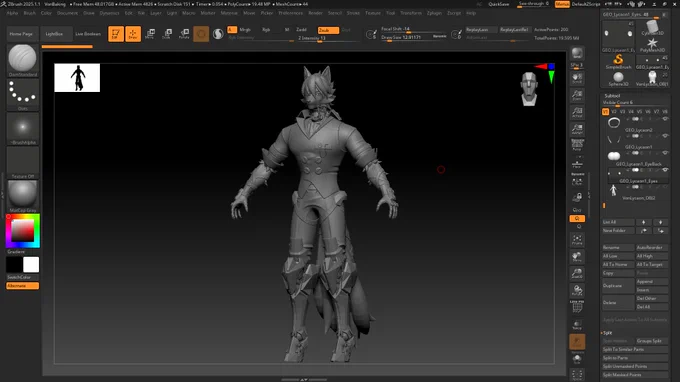Open the Dots stroke picker
The image size is (680, 382).
[22, 92]
